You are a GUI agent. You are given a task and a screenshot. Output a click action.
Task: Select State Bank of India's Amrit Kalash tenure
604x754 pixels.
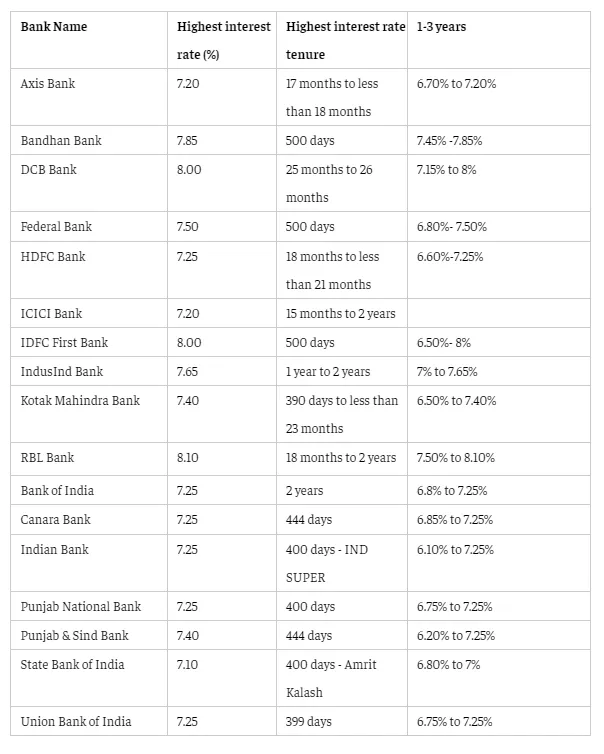(342, 678)
